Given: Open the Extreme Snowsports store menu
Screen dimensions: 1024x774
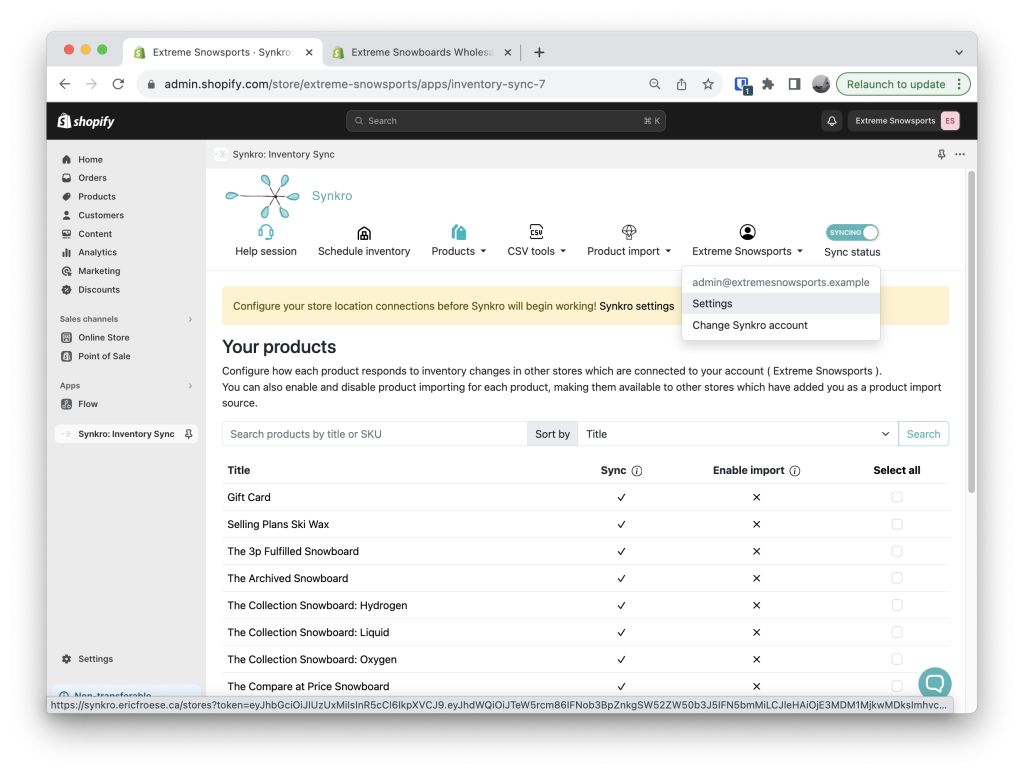Looking at the screenshot, I should 905,121.
